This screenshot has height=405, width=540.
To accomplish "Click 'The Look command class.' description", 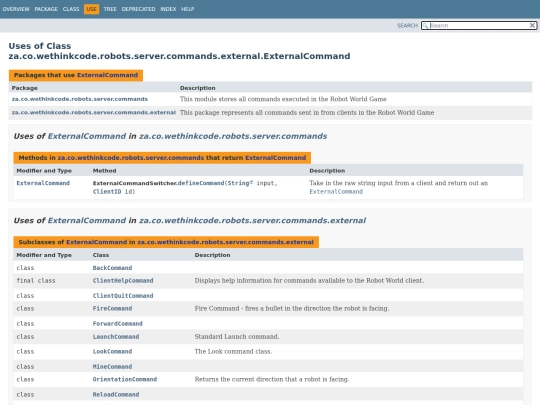I will (x=233, y=352).
